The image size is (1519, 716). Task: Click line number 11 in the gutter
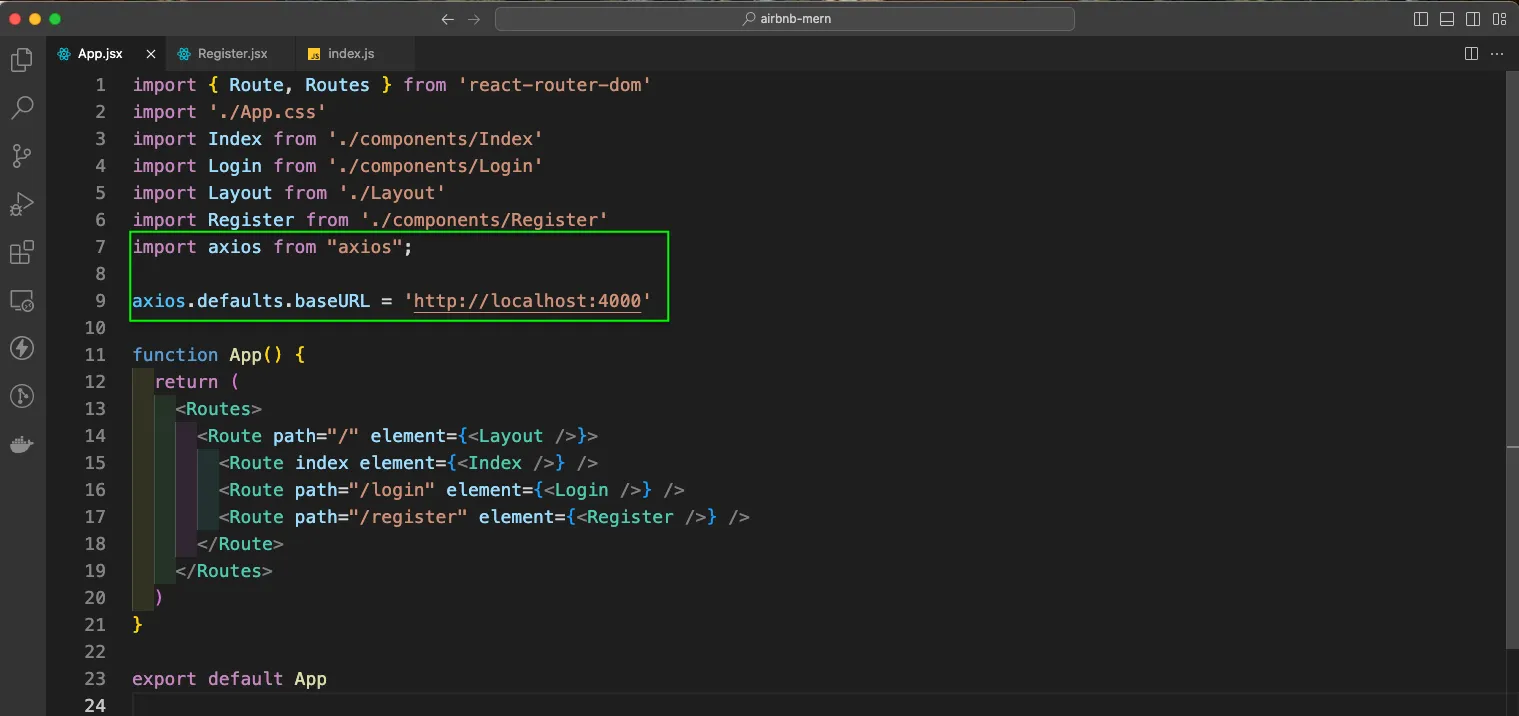click(95, 355)
